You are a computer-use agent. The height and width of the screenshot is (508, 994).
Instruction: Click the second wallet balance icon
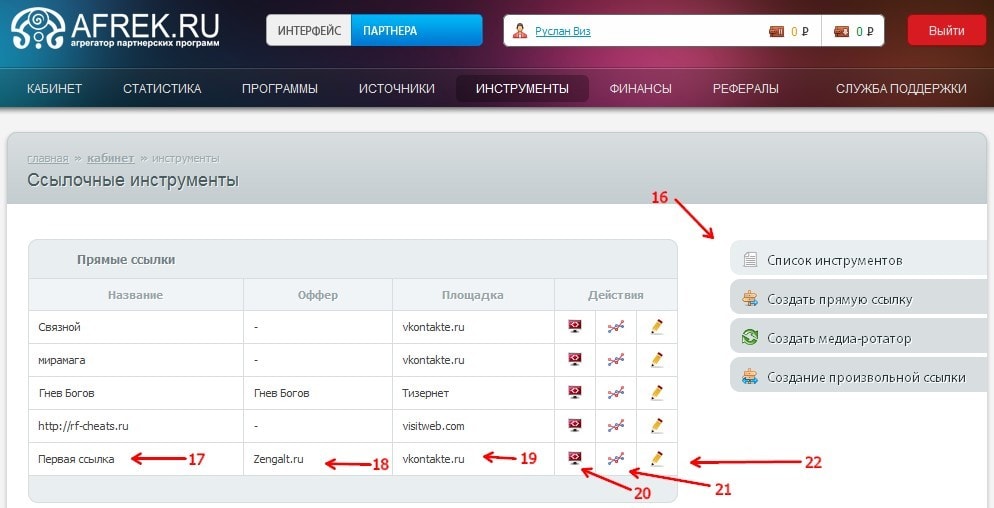[841, 31]
